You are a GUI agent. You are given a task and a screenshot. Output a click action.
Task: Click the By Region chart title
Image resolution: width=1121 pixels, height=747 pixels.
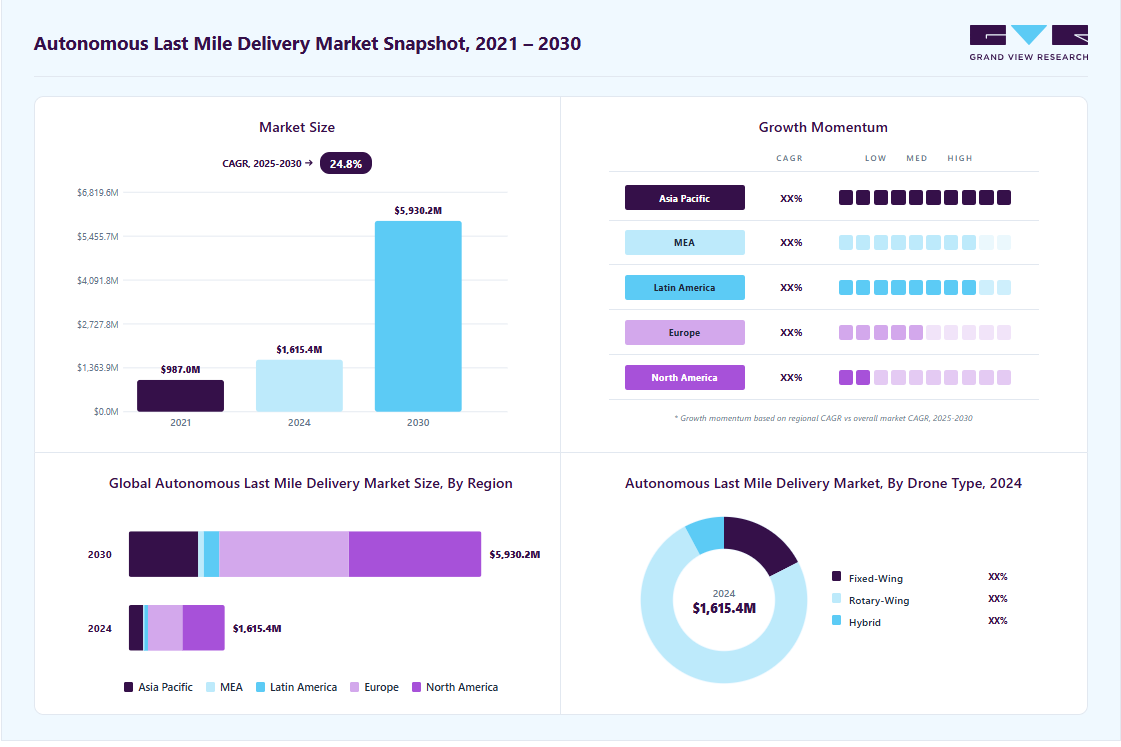pyautogui.click(x=310, y=483)
